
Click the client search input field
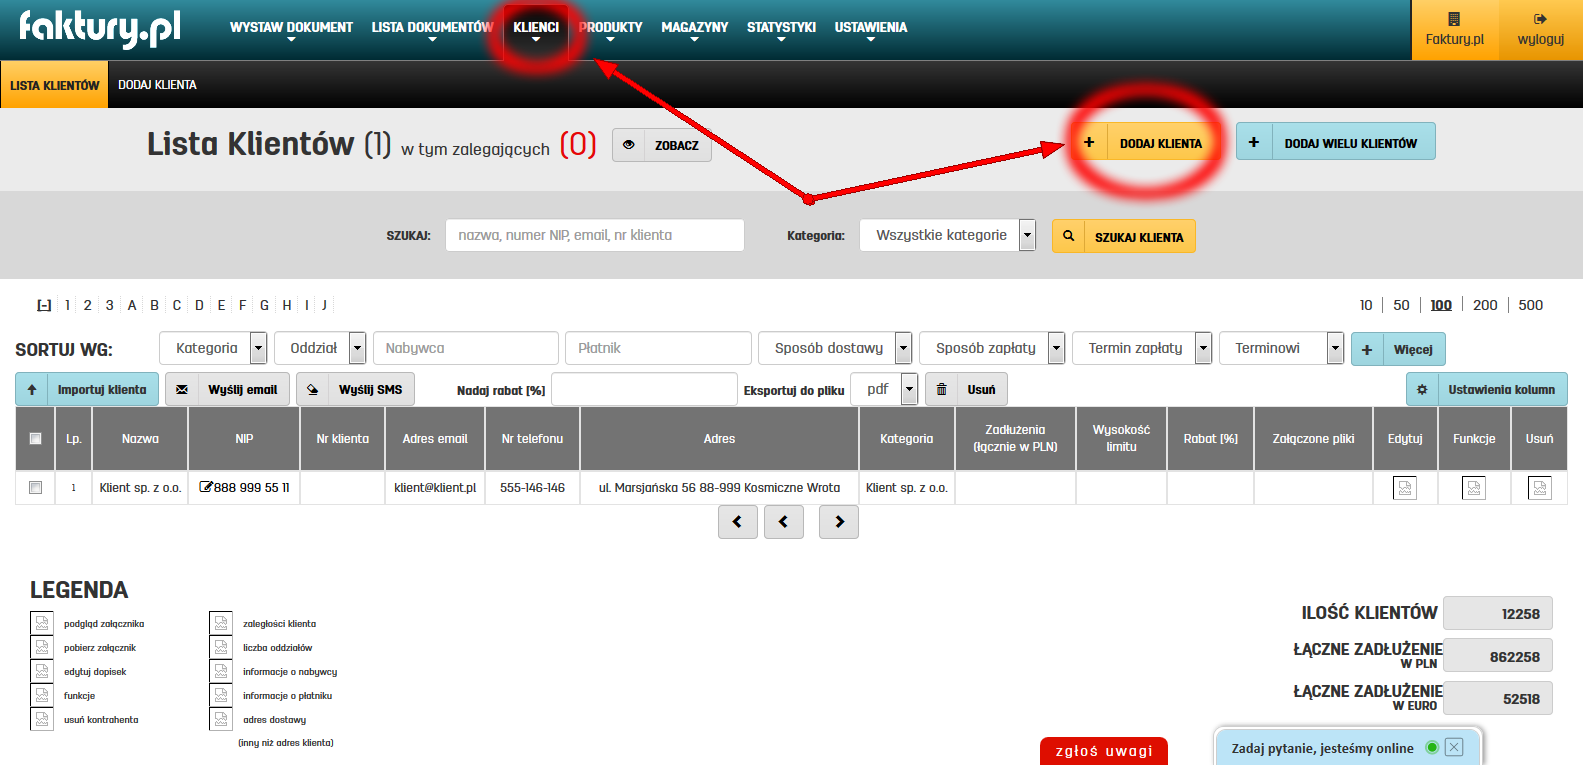(x=594, y=235)
